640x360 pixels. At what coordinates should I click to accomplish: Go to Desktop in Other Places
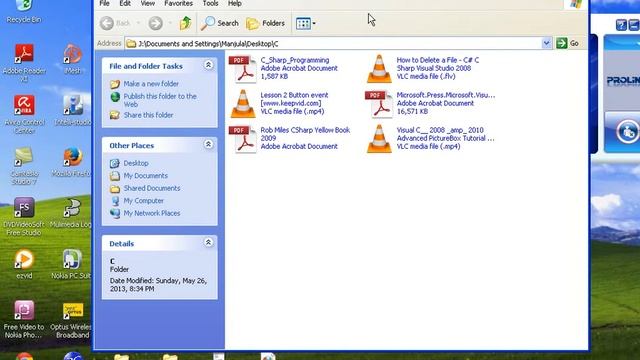[136, 163]
